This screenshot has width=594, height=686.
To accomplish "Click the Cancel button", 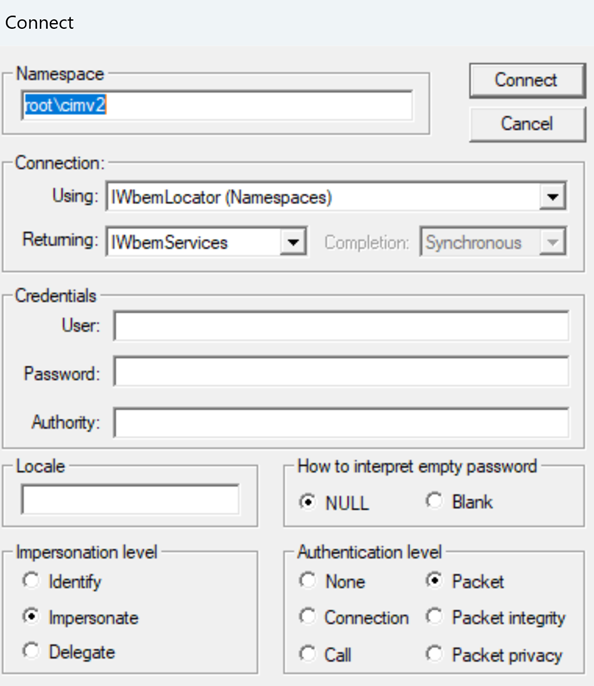I will [527, 124].
